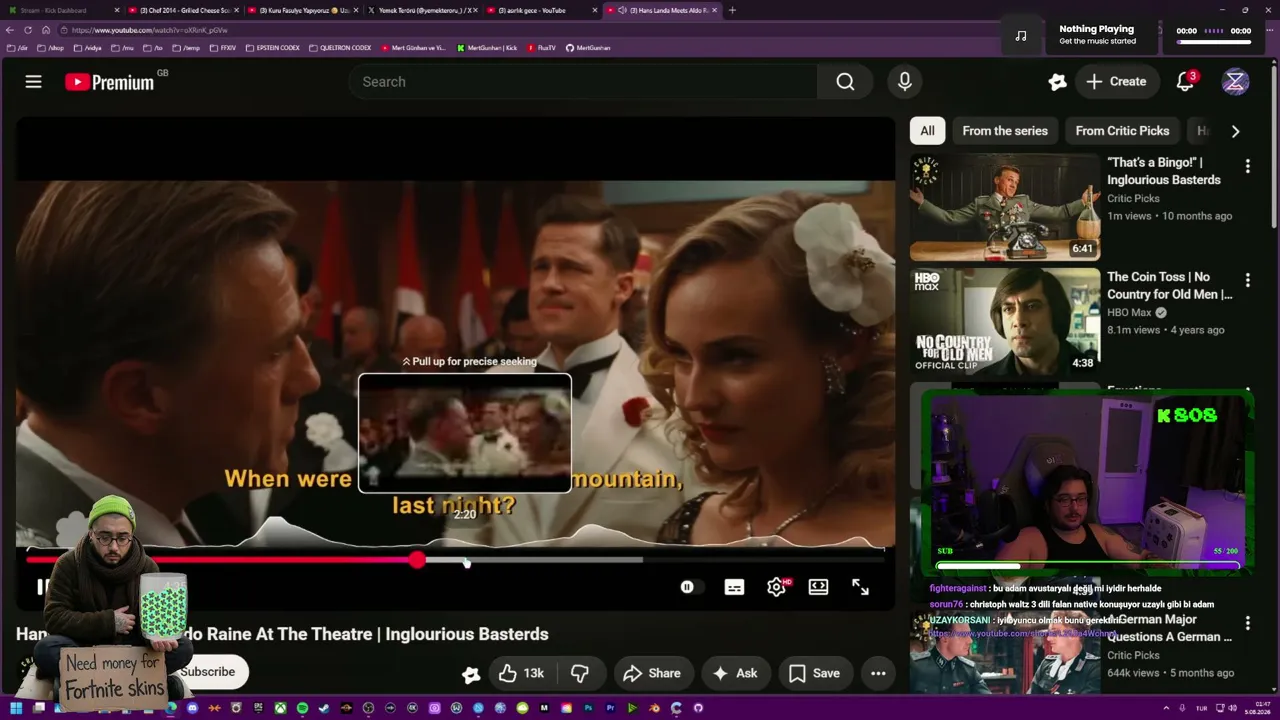
Task: Show hidden system tray icons
Action: tap(1168, 708)
